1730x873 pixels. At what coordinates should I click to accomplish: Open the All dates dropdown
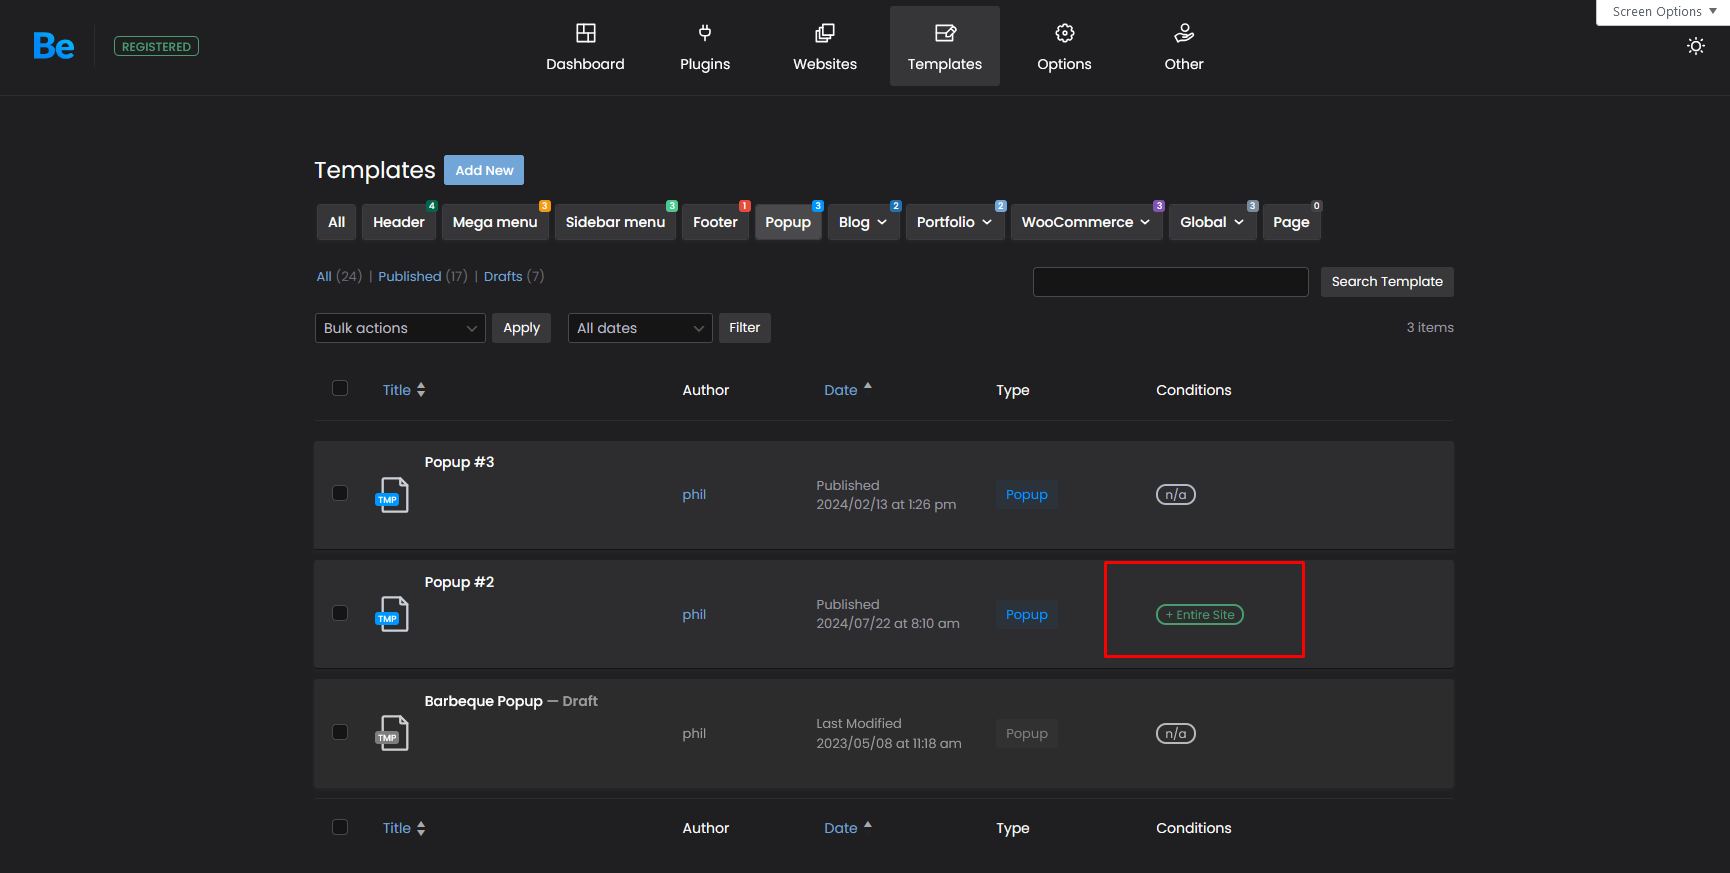[x=640, y=328]
